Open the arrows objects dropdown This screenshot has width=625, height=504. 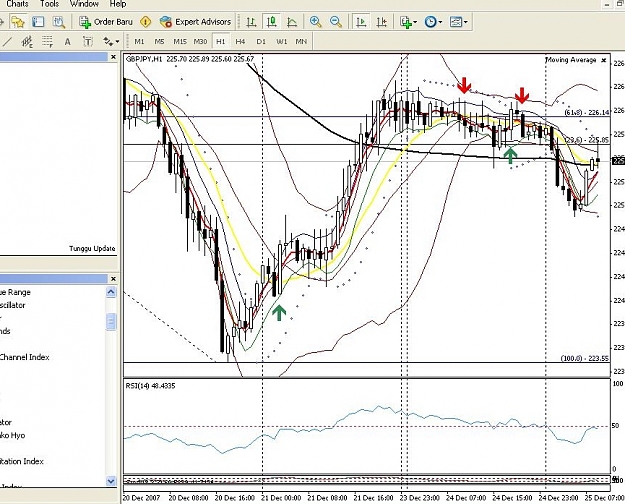tap(111, 41)
